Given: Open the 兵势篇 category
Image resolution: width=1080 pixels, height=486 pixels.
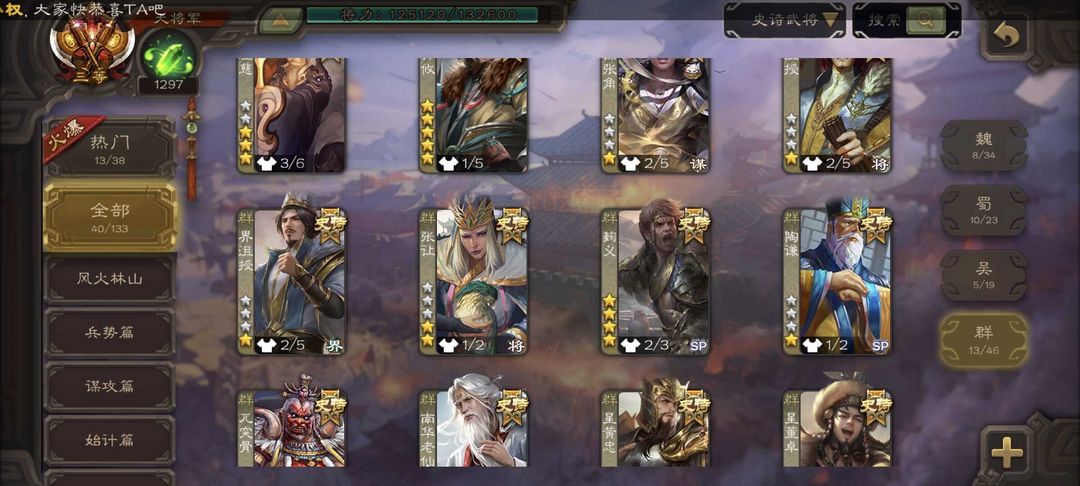Looking at the screenshot, I should point(110,332).
